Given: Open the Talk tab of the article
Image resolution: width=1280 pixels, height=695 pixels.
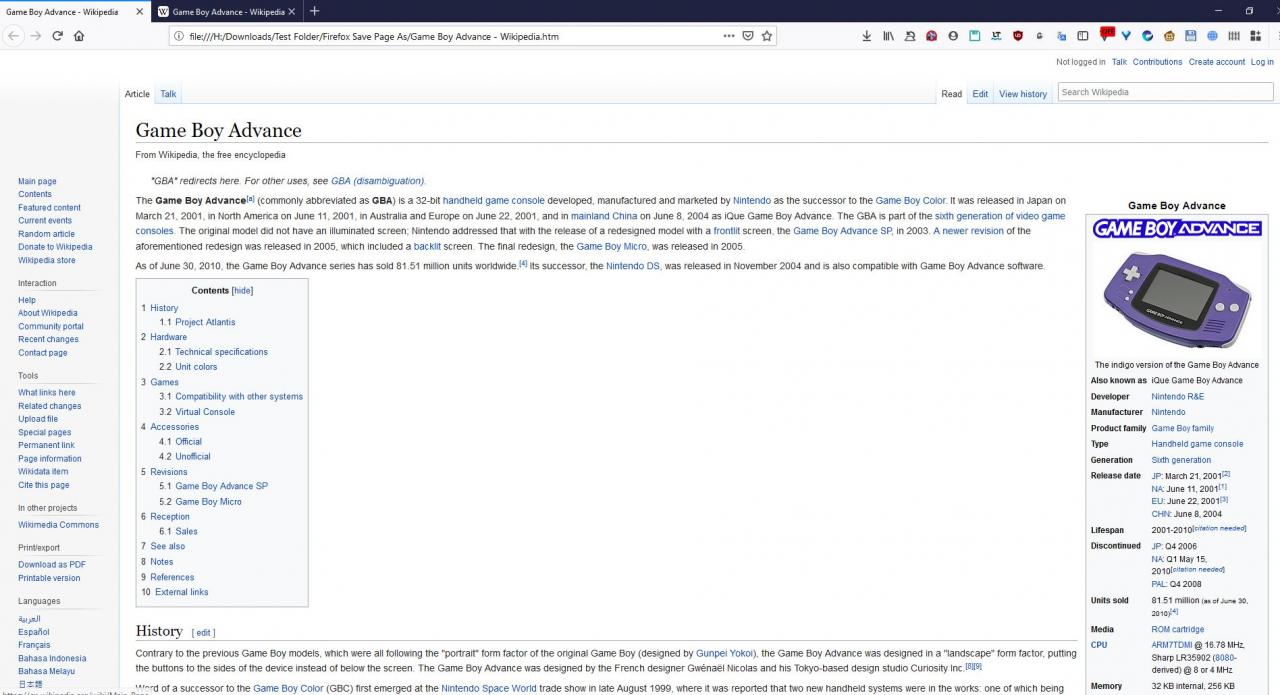Looking at the screenshot, I should click(x=168, y=94).
